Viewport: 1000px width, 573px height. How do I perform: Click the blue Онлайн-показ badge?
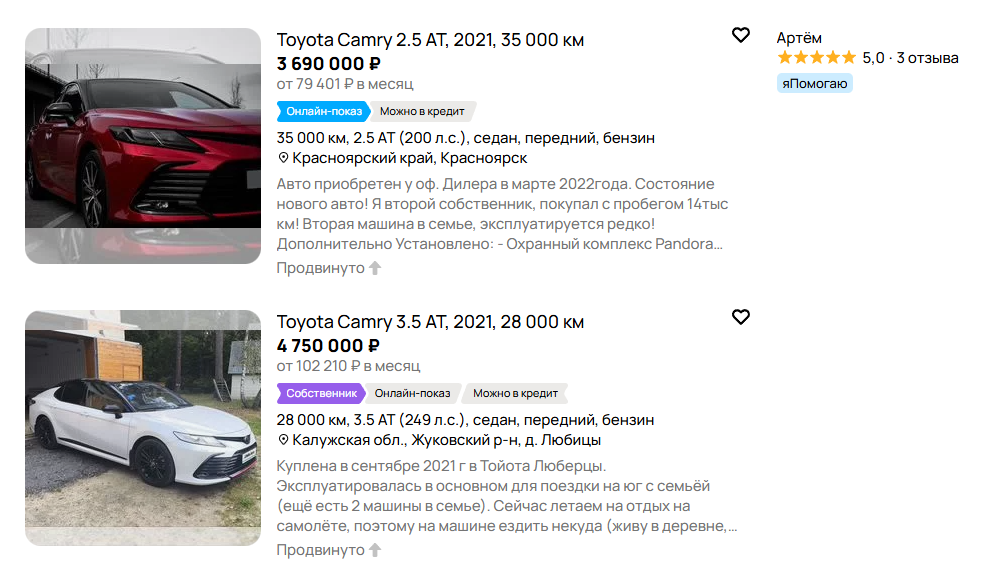(x=323, y=112)
